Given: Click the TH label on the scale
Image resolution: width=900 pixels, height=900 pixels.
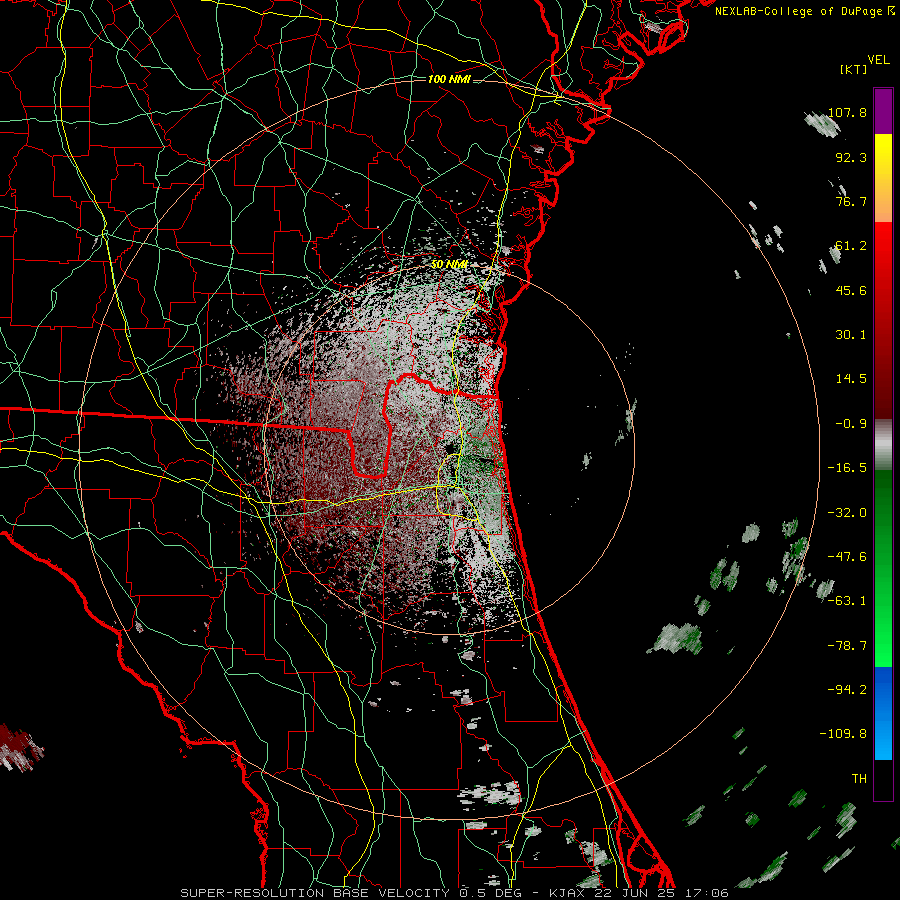Looking at the screenshot, I should (859, 779).
